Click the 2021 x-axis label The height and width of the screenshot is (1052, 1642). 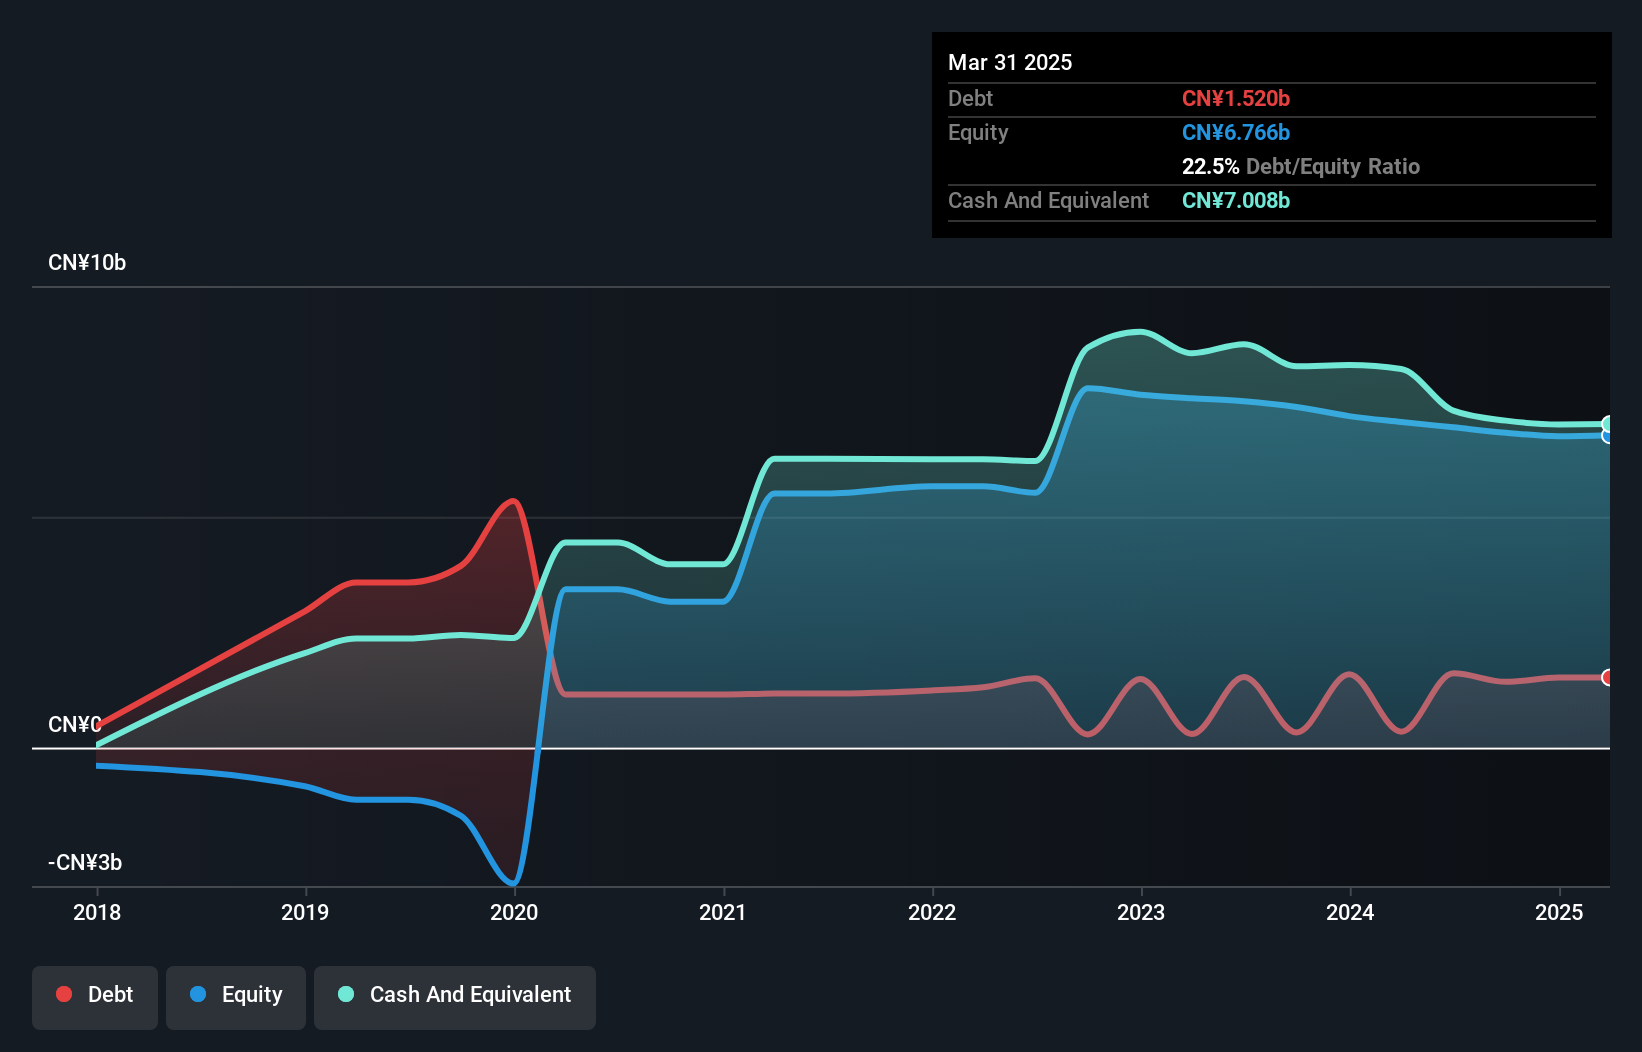tap(723, 912)
